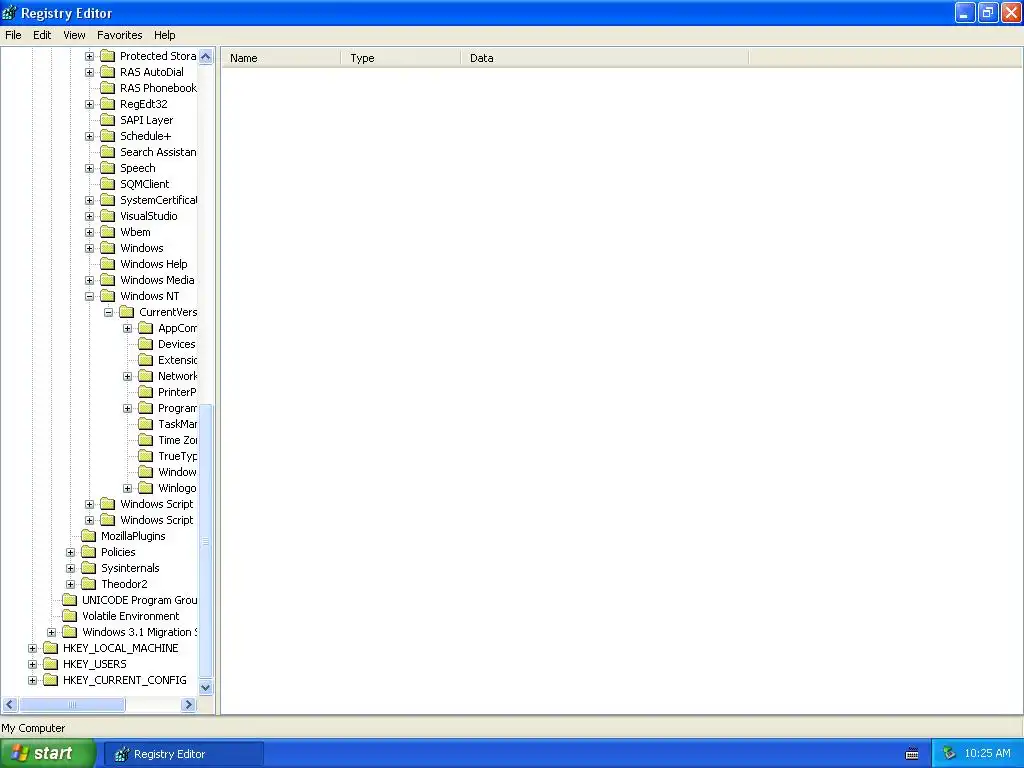1024x768 pixels.
Task: Select the Windows key under Microsoft
Action: pyautogui.click(x=142, y=248)
